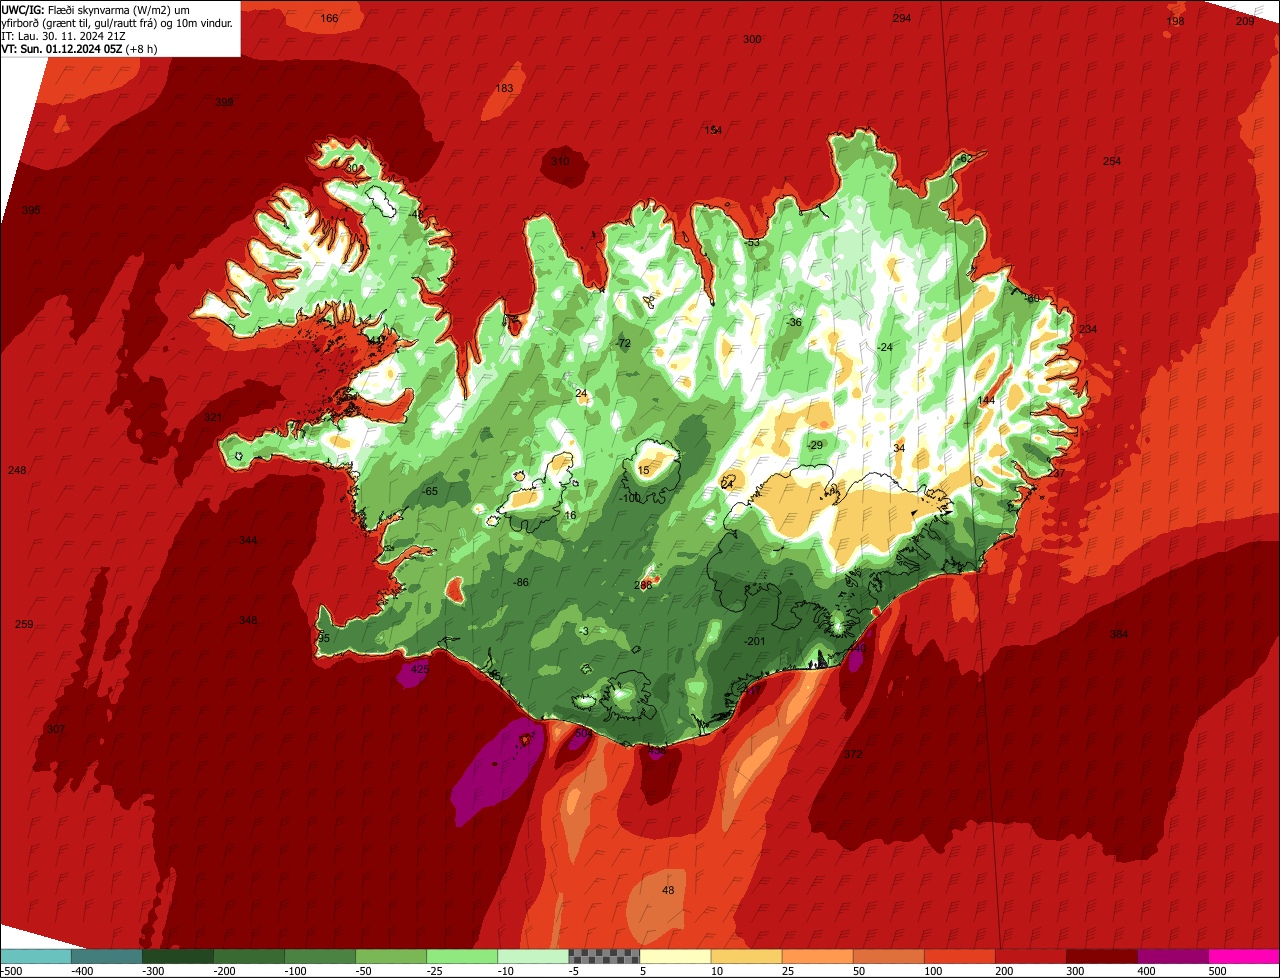Click the map value '183'

pyautogui.click(x=504, y=88)
